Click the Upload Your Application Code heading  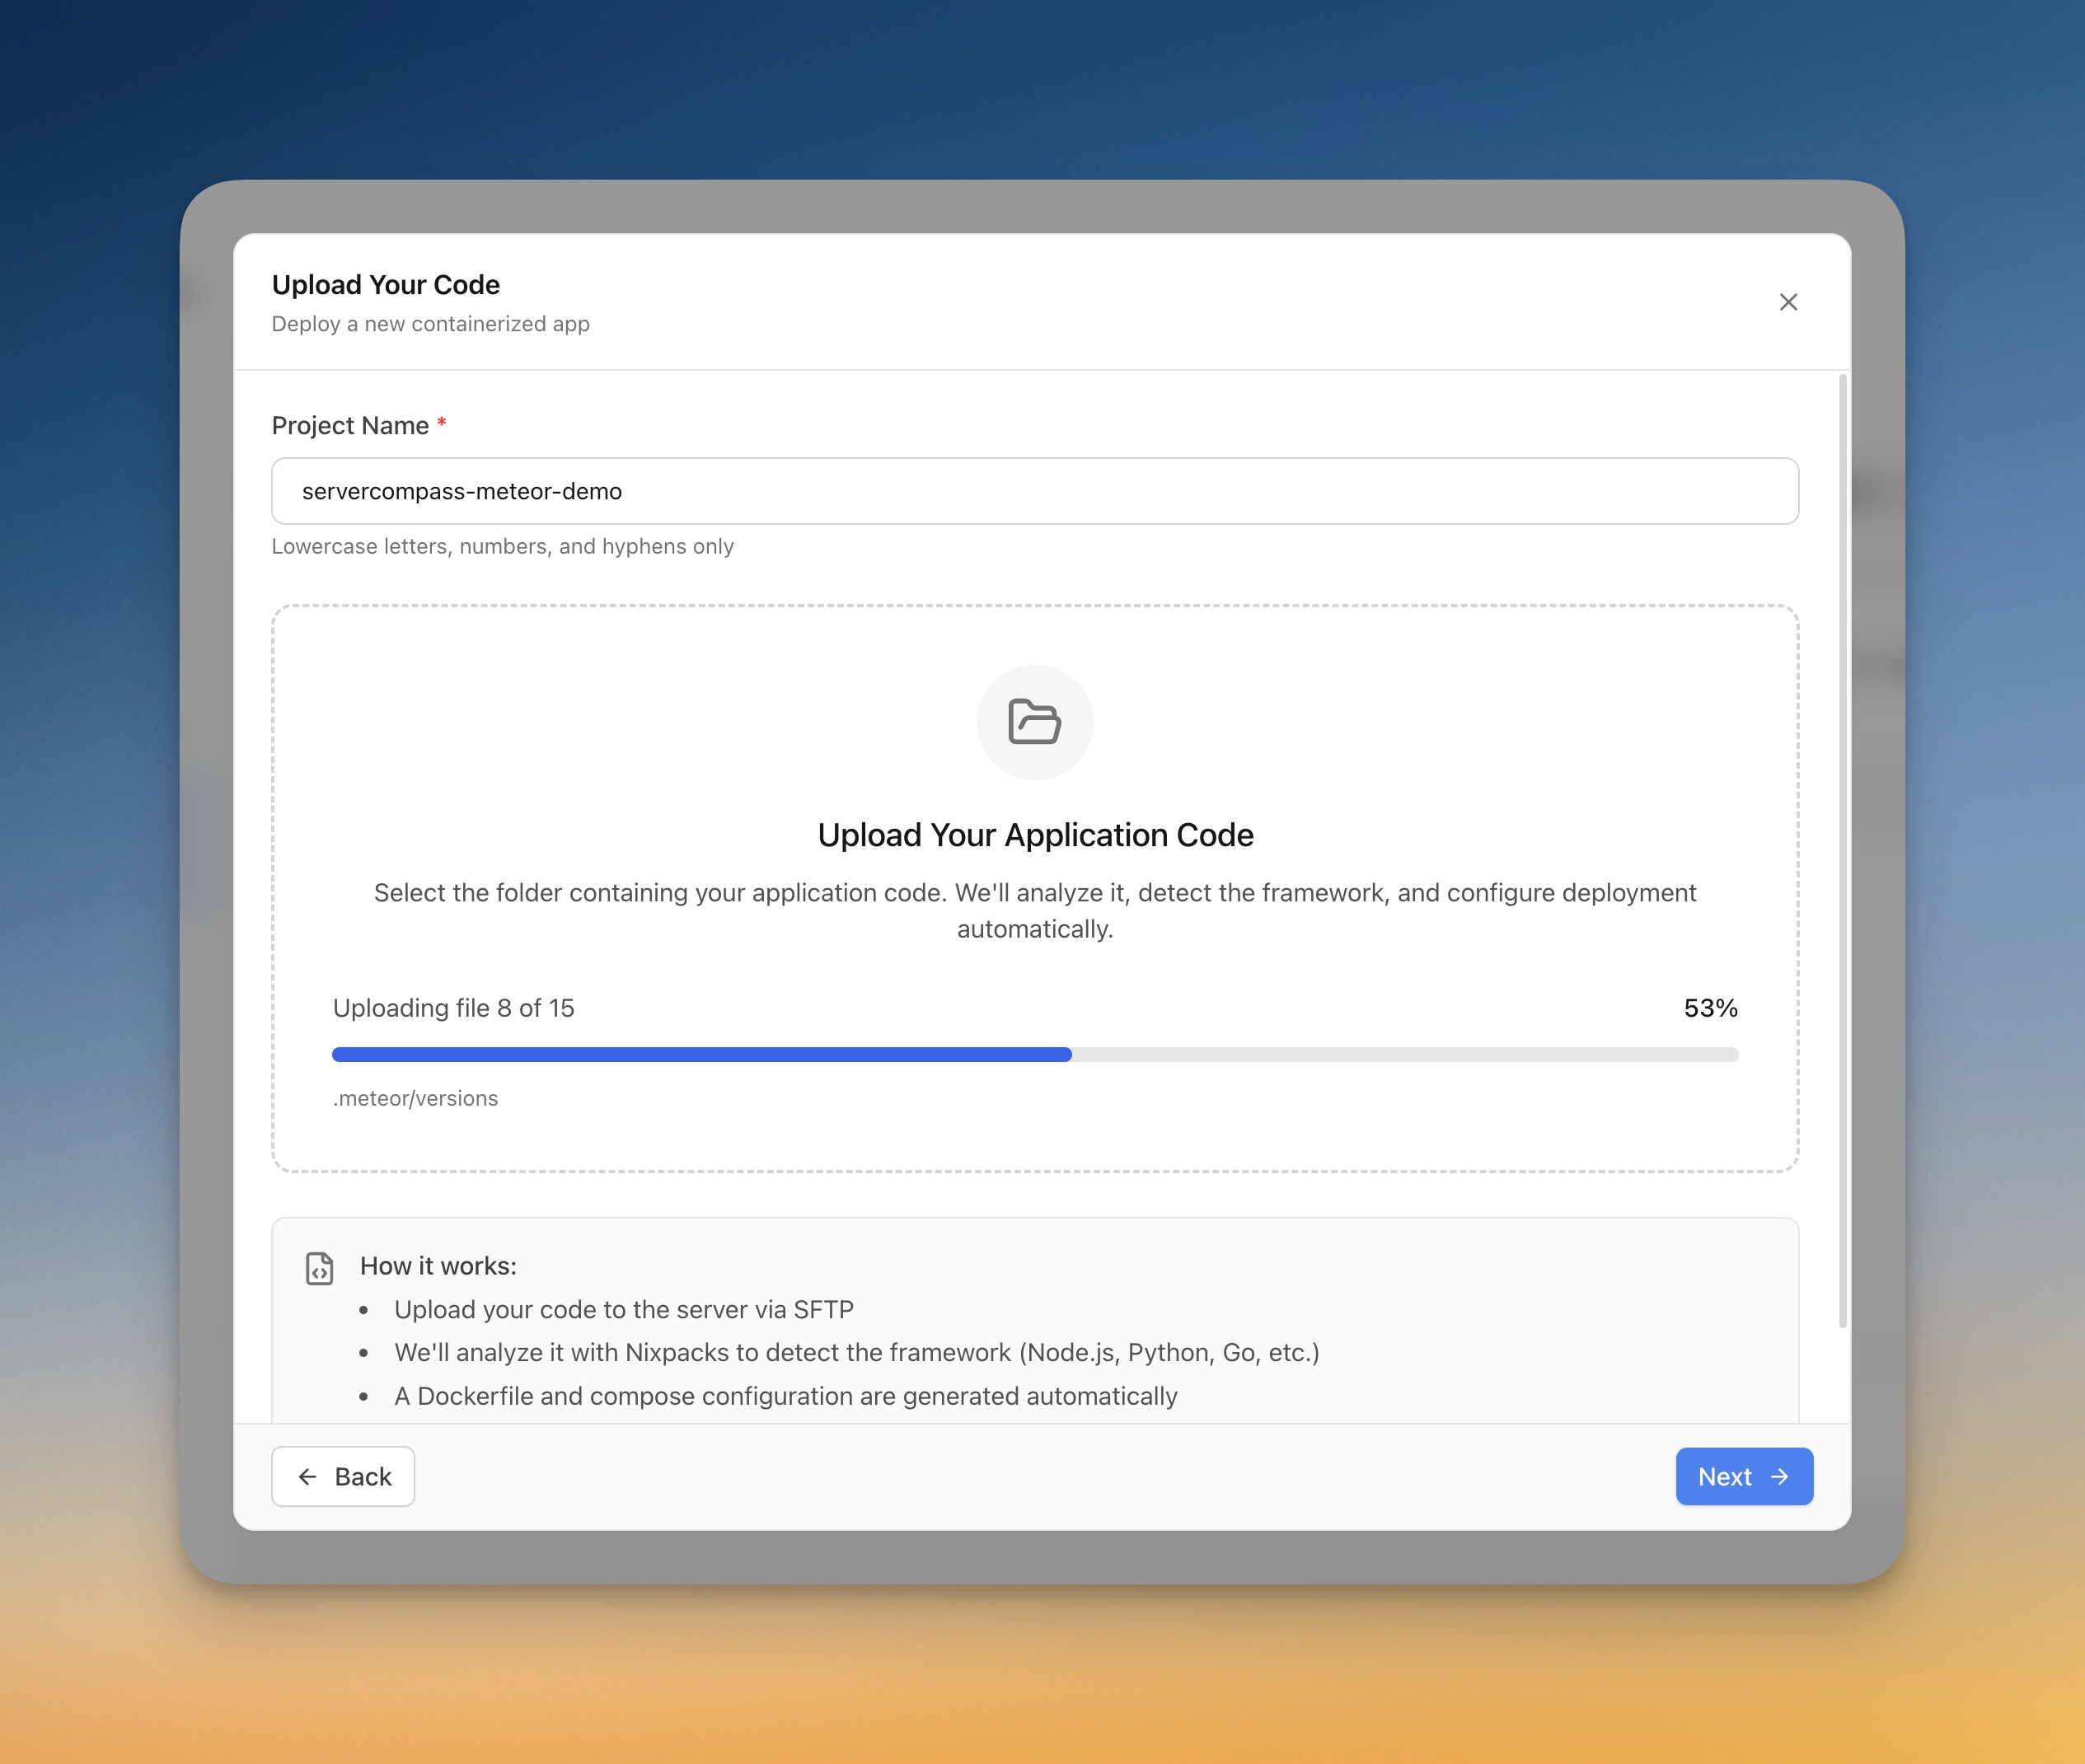click(x=1035, y=834)
